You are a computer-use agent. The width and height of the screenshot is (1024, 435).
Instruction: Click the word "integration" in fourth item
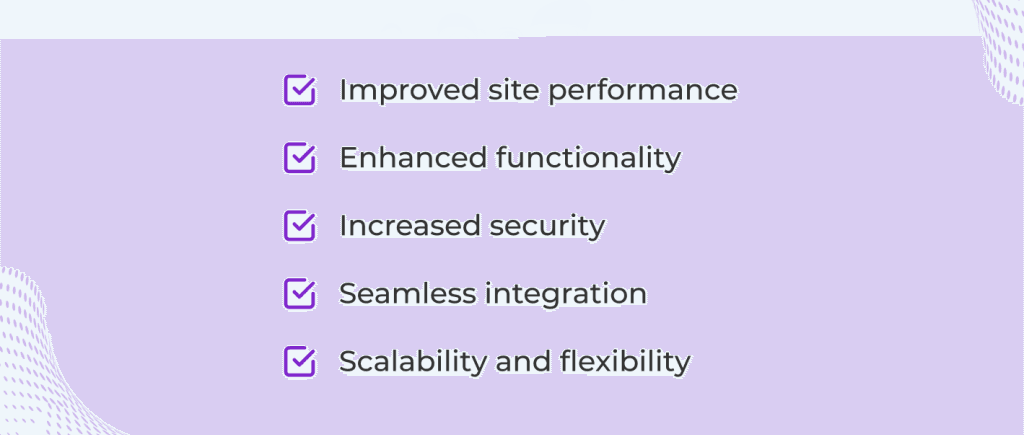click(566, 295)
